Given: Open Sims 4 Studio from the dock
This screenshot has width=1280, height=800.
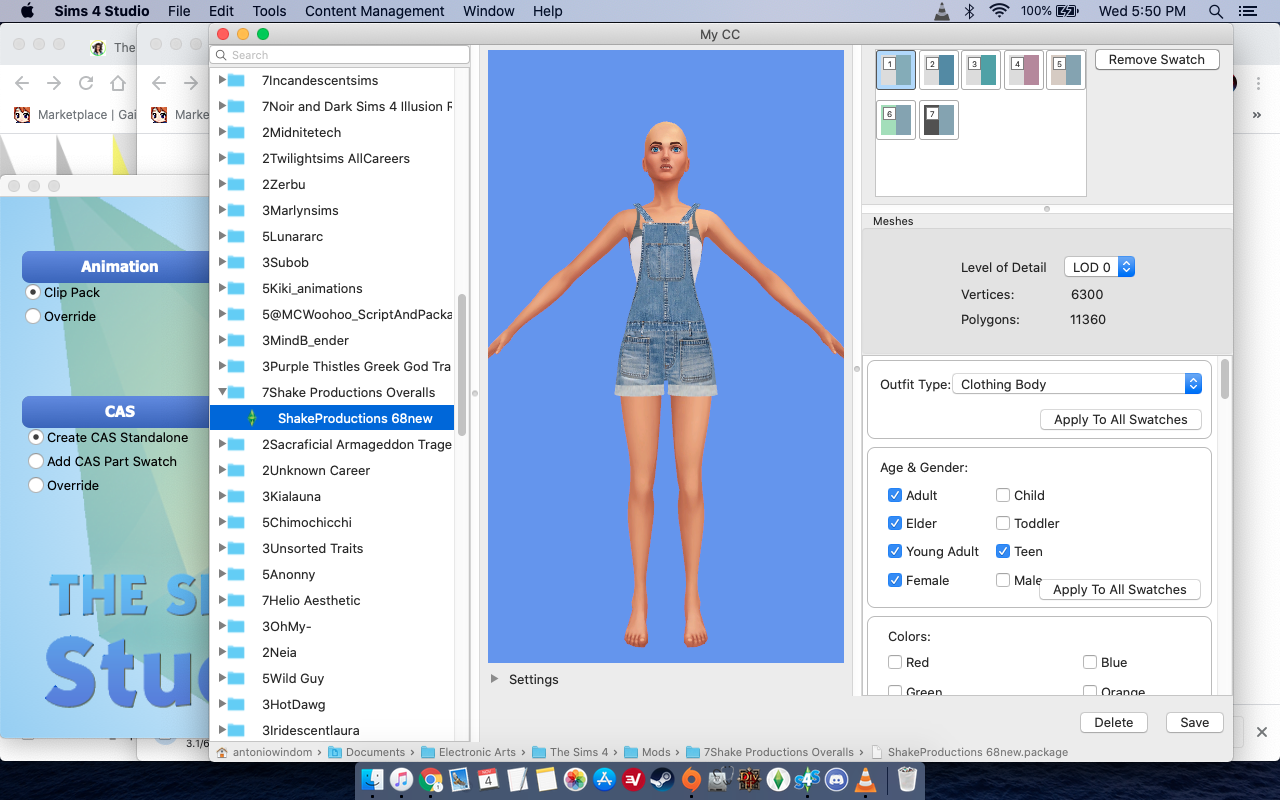Looking at the screenshot, I should (x=807, y=779).
